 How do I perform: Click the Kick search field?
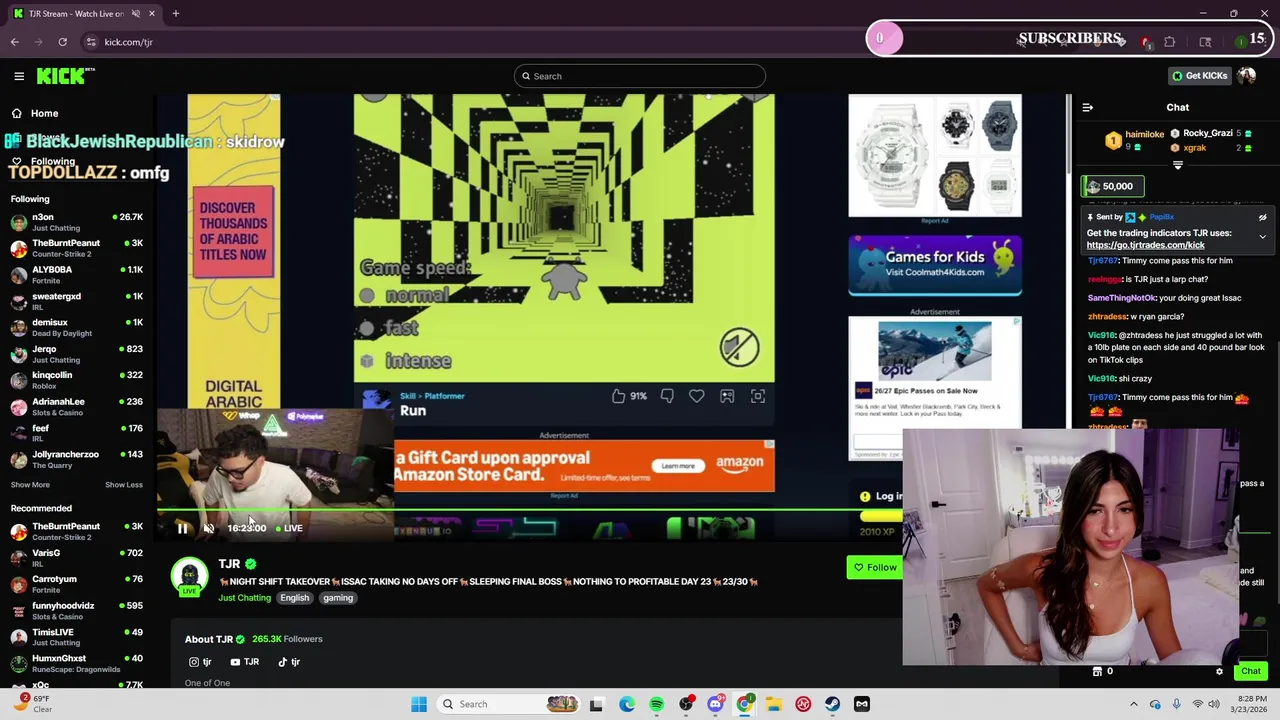tap(640, 76)
